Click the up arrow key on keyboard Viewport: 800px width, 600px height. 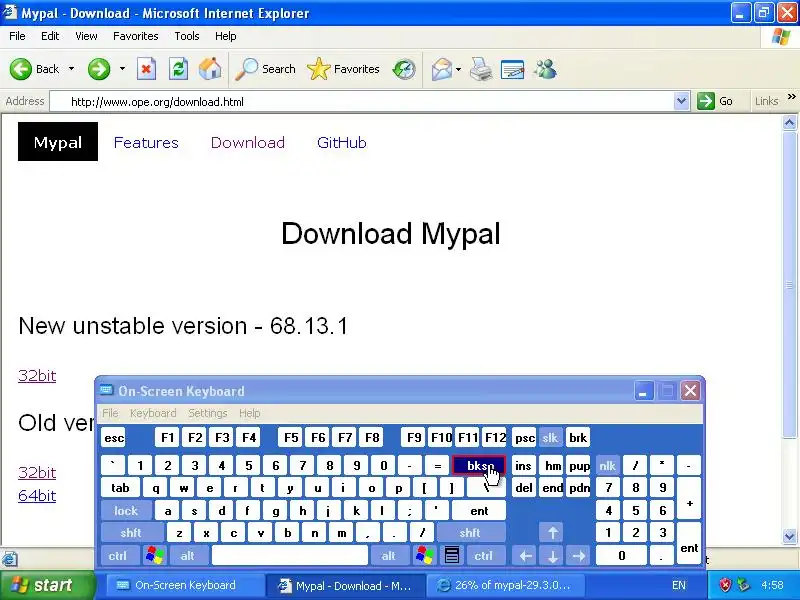553,533
